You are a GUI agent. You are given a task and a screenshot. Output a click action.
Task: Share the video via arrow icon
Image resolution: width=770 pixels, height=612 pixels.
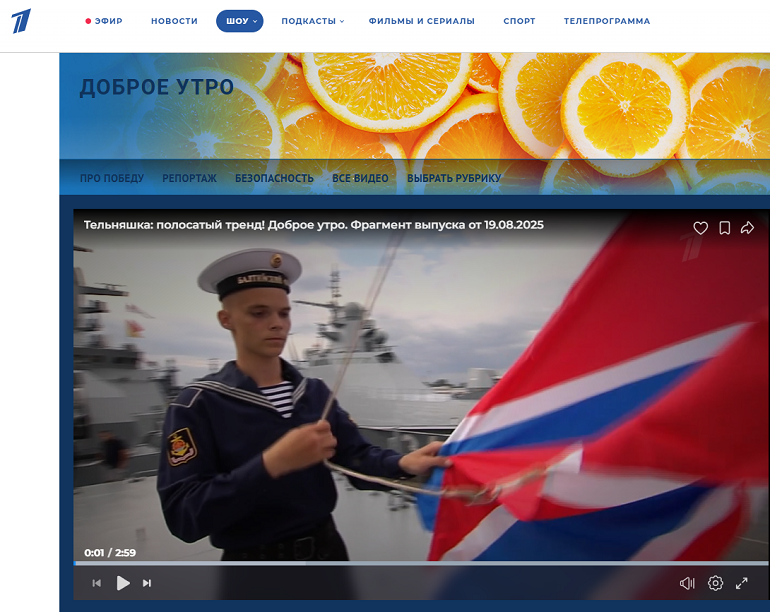coord(747,228)
